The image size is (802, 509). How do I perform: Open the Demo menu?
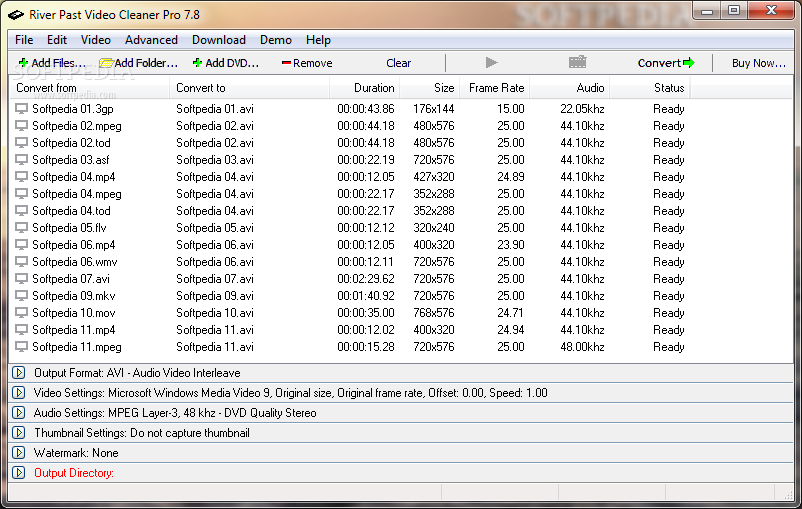click(276, 40)
